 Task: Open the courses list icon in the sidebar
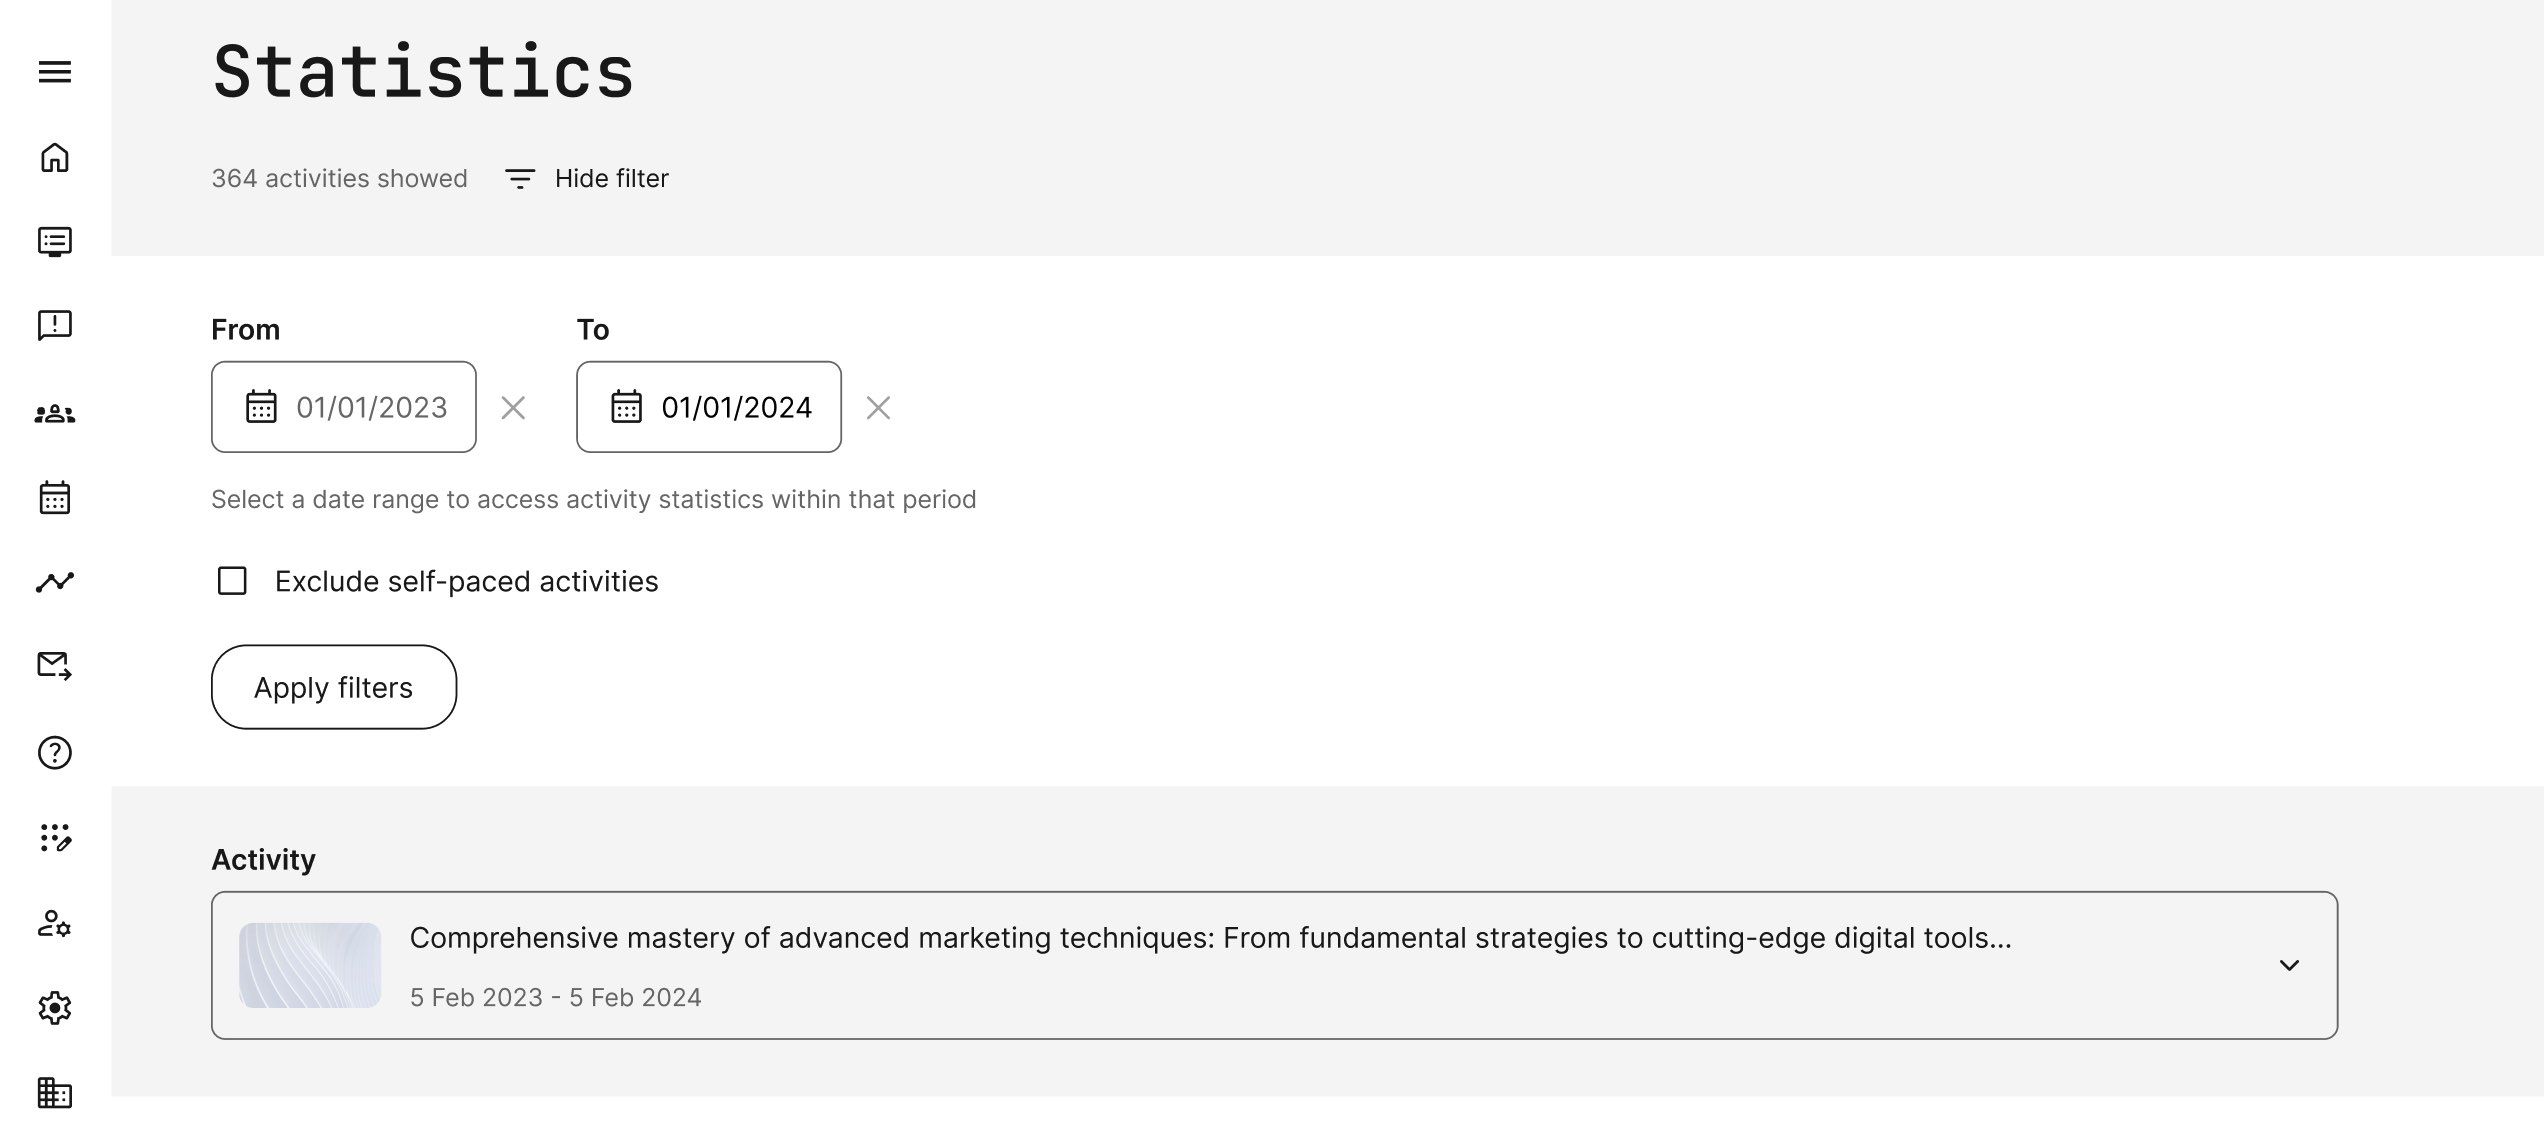55,242
